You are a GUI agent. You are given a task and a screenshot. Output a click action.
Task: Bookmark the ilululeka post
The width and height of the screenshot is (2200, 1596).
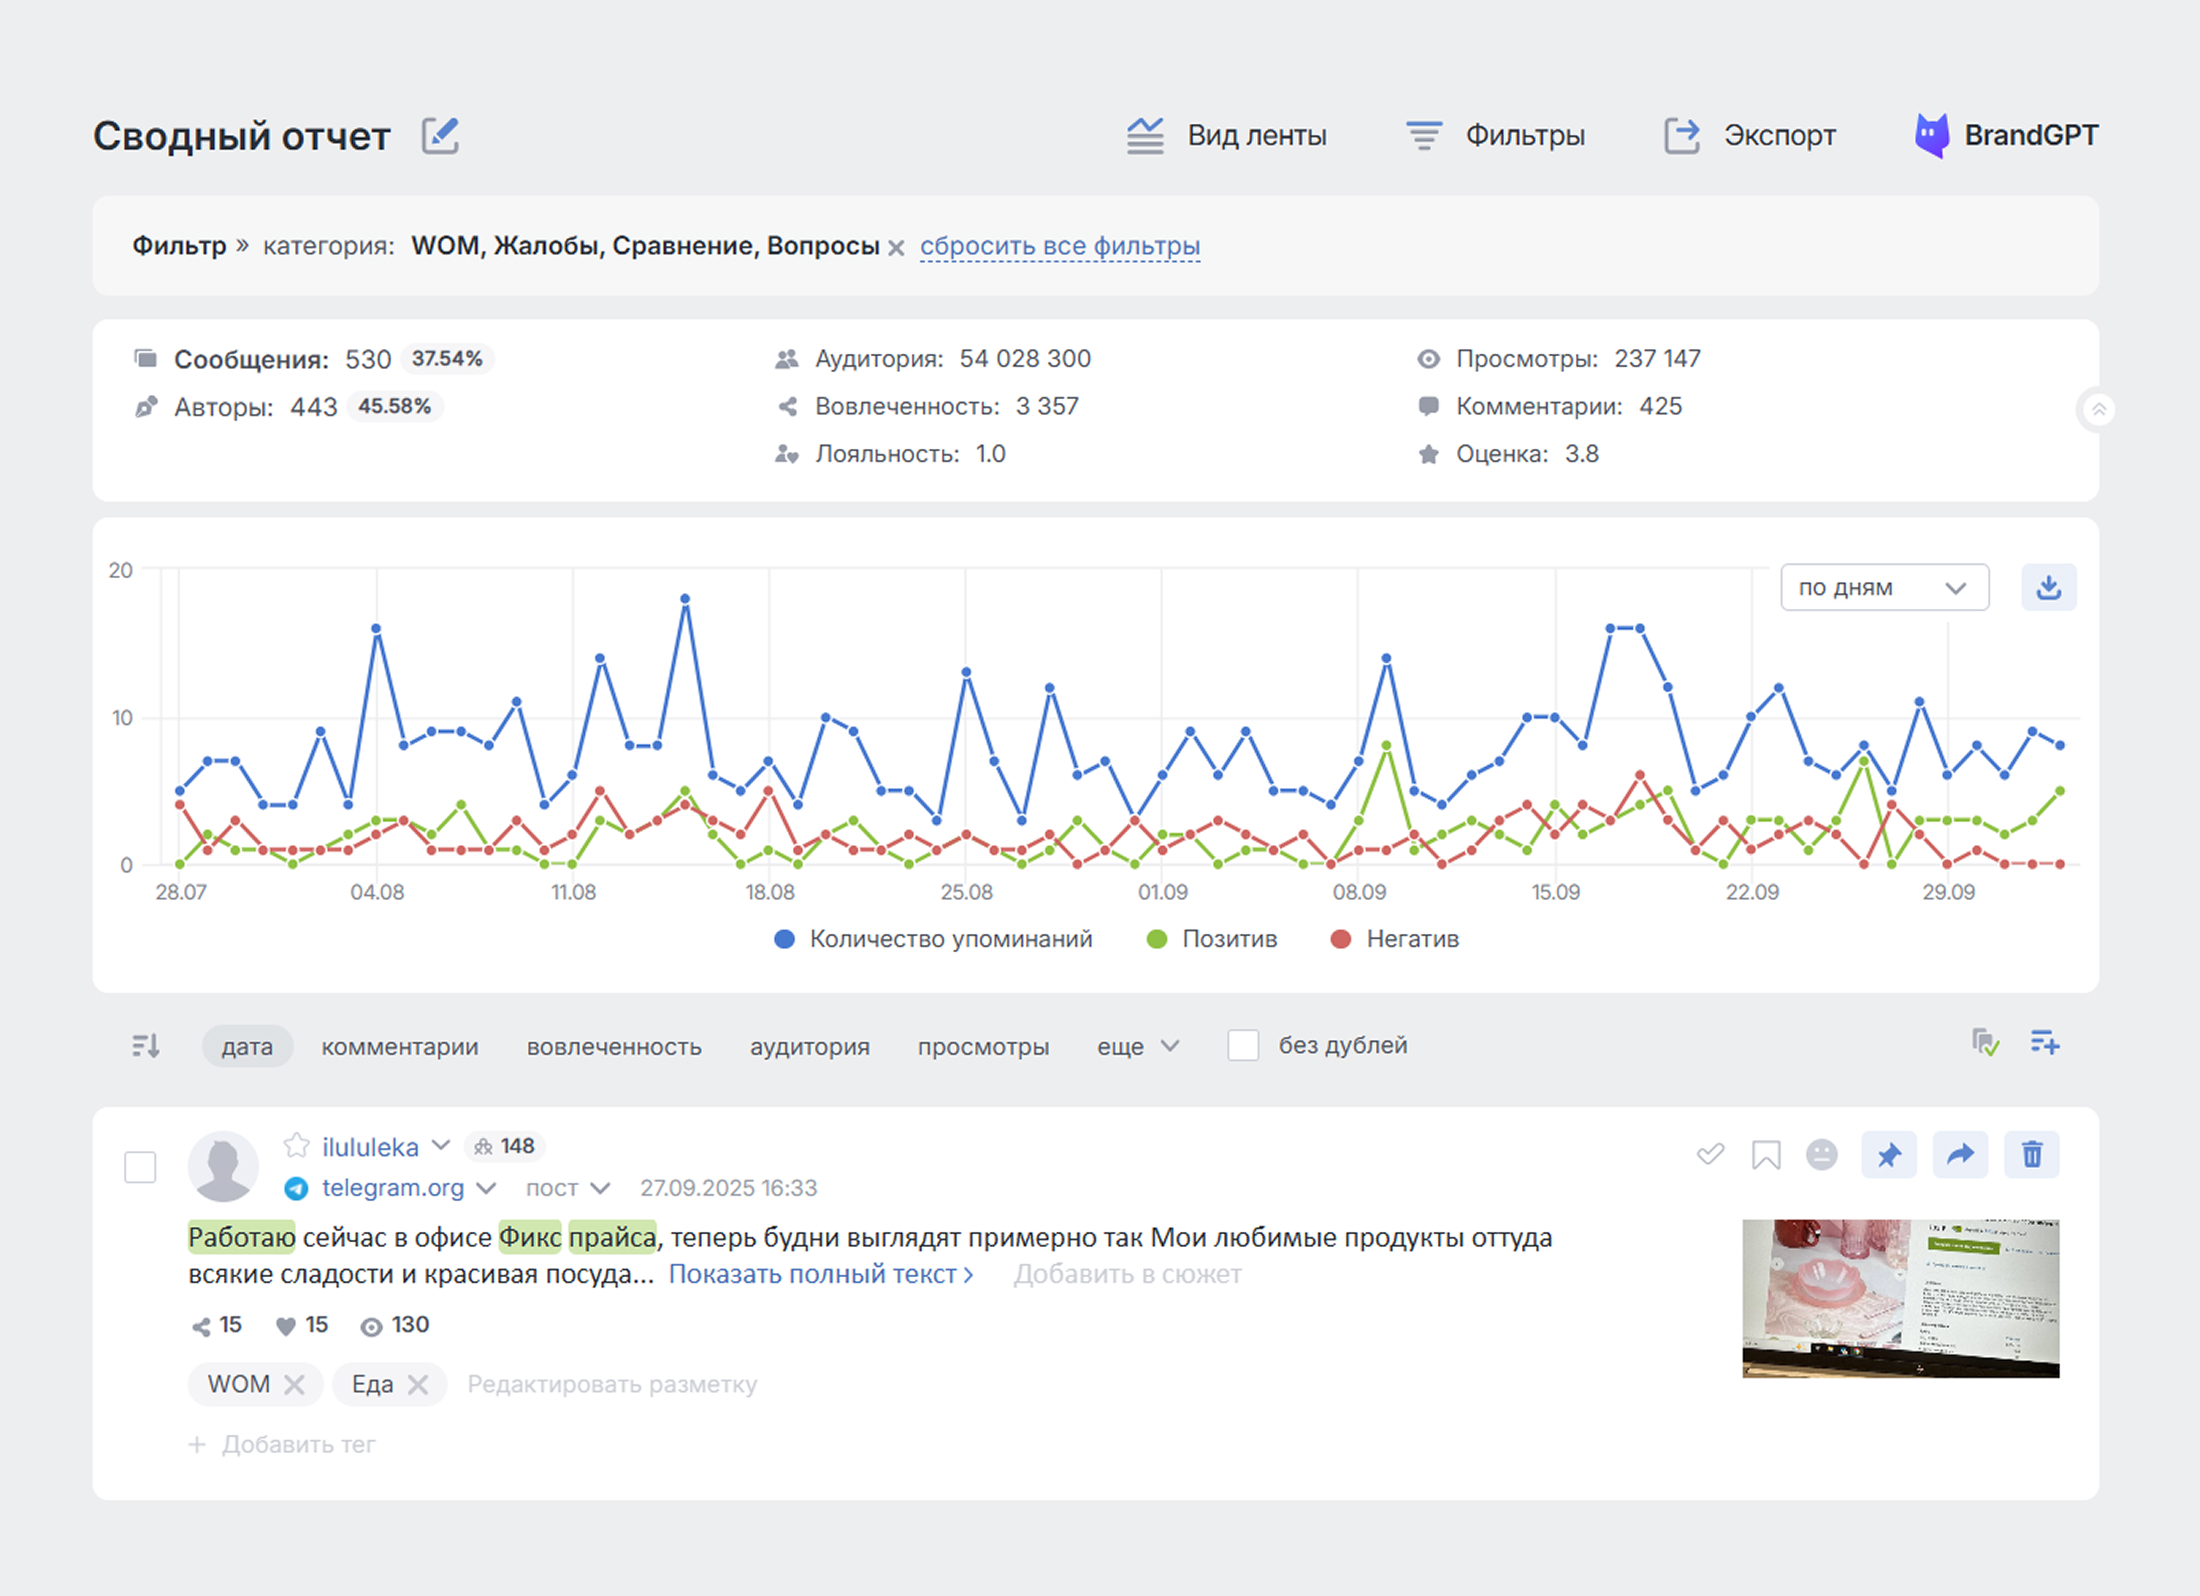click(1766, 1155)
